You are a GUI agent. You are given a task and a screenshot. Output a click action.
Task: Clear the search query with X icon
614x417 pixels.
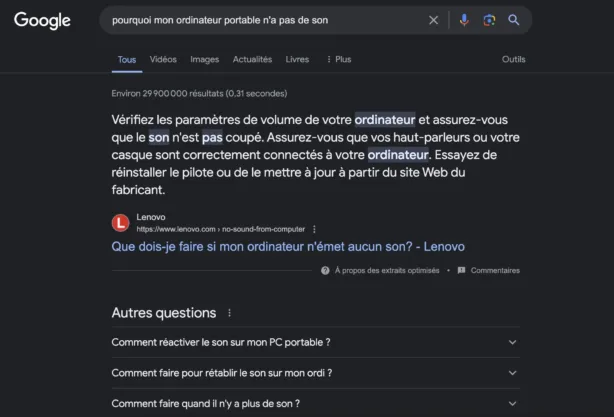click(x=433, y=20)
